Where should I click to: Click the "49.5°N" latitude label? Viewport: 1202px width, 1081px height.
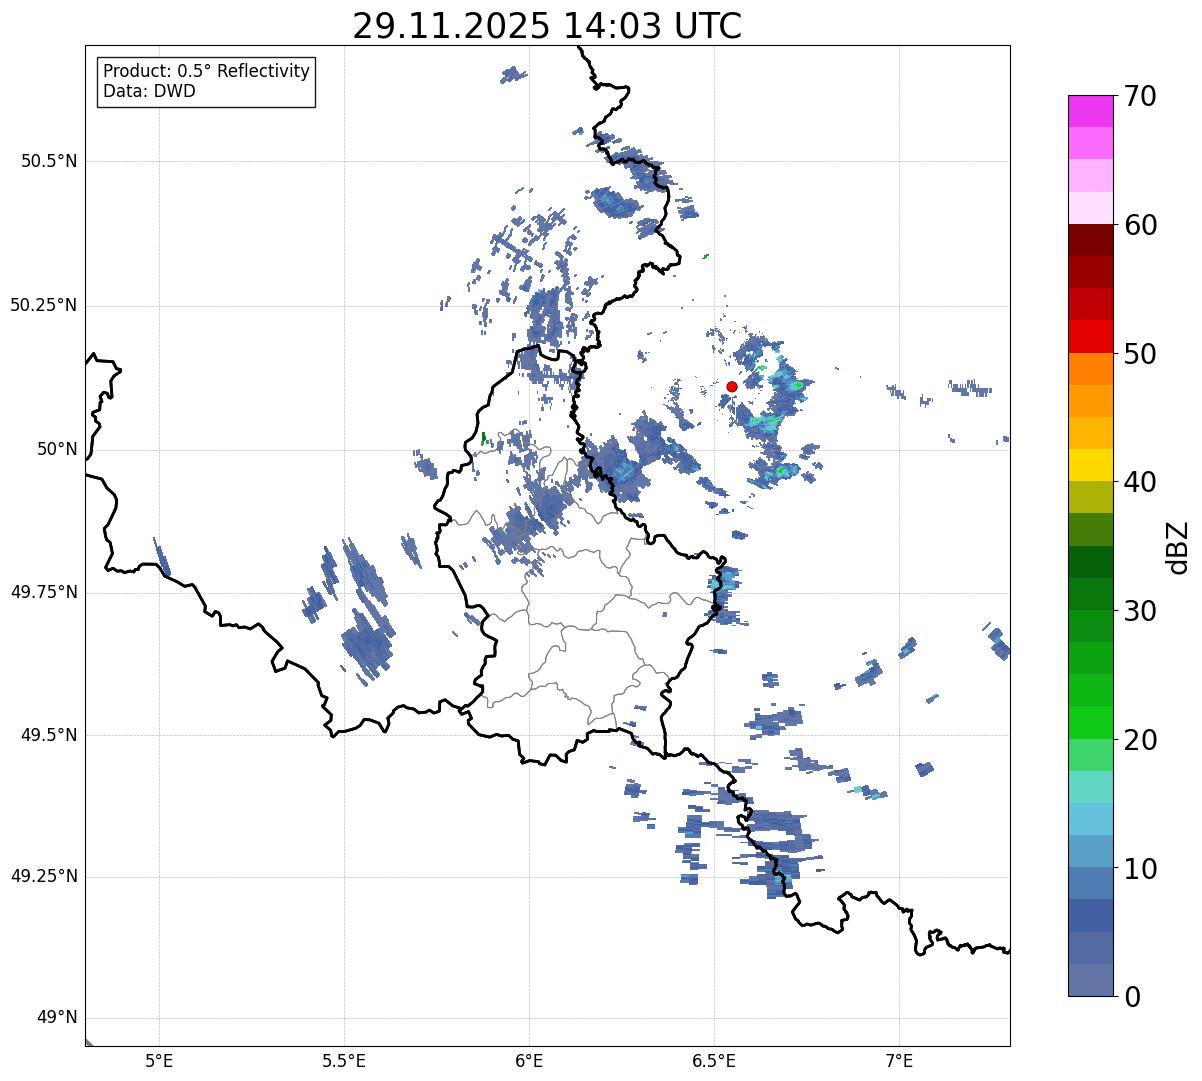[49, 735]
